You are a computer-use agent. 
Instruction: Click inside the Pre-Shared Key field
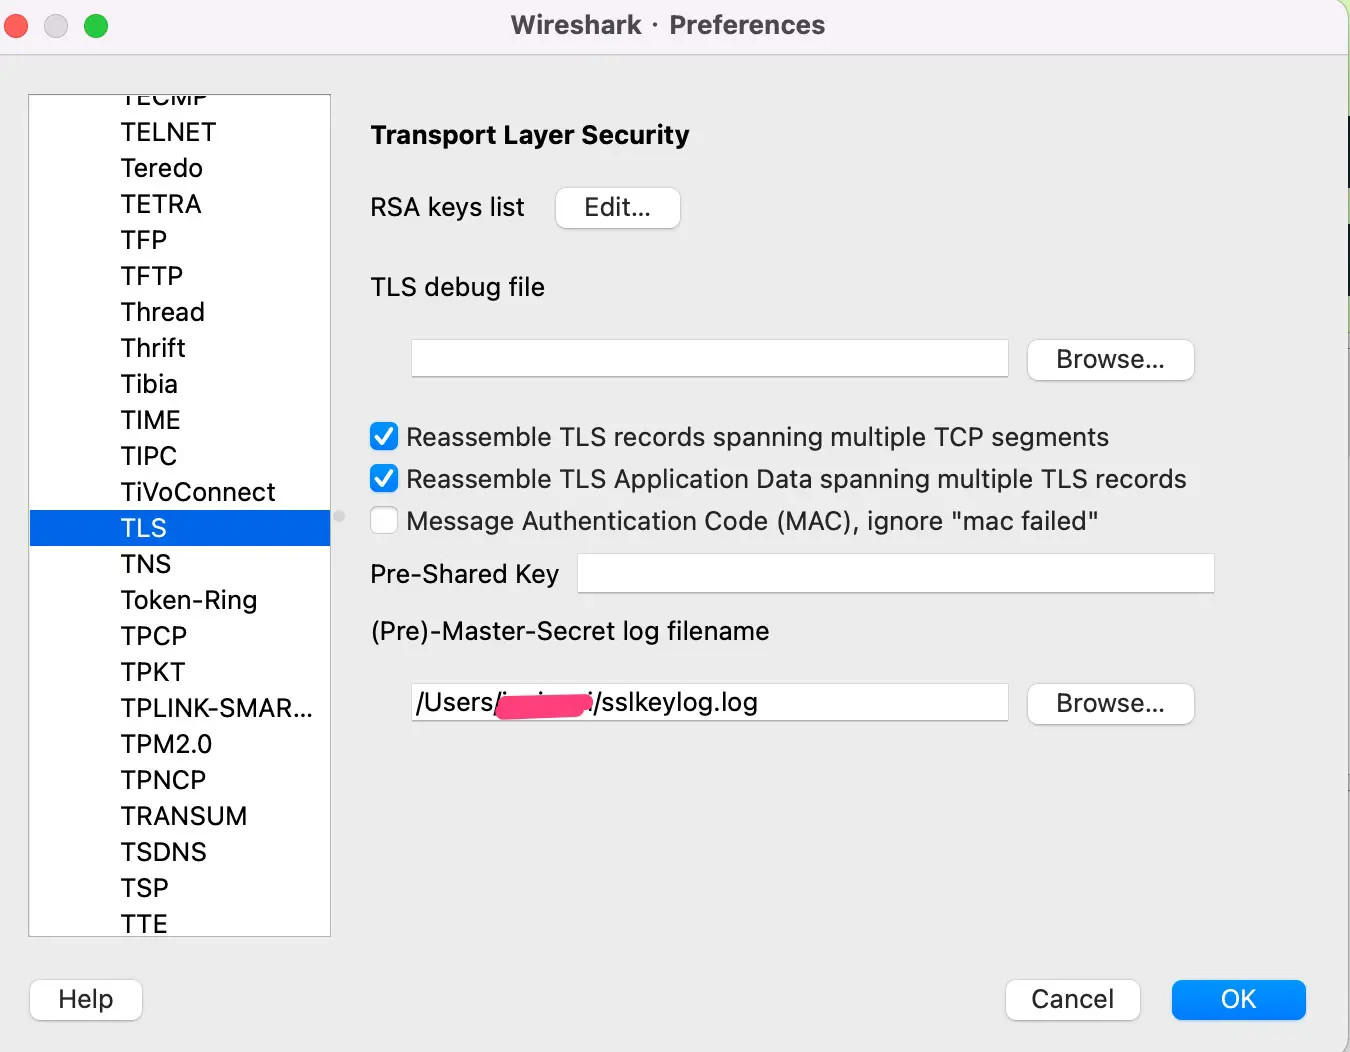pyautogui.click(x=895, y=574)
